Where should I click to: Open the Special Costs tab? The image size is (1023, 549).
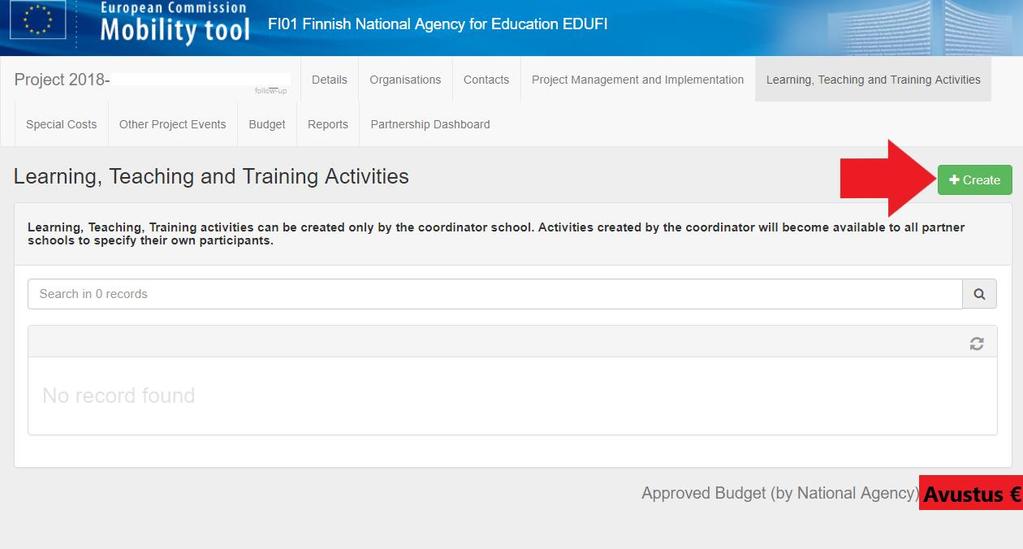point(61,124)
